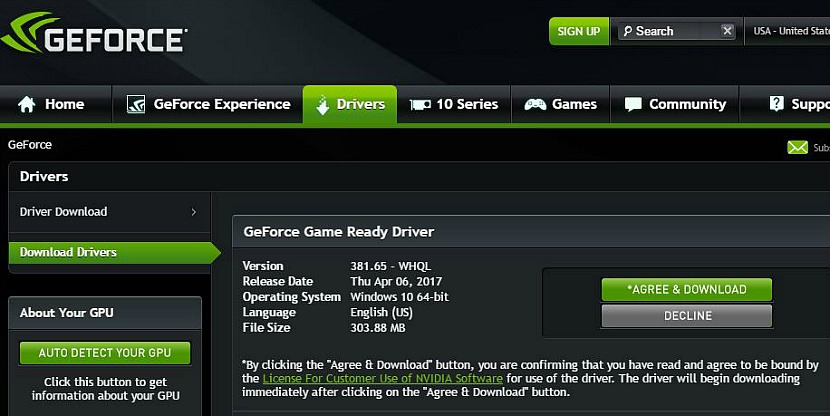Select Driver Download in sidebar
Image resolution: width=830 pixels, height=416 pixels.
point(110,212)
